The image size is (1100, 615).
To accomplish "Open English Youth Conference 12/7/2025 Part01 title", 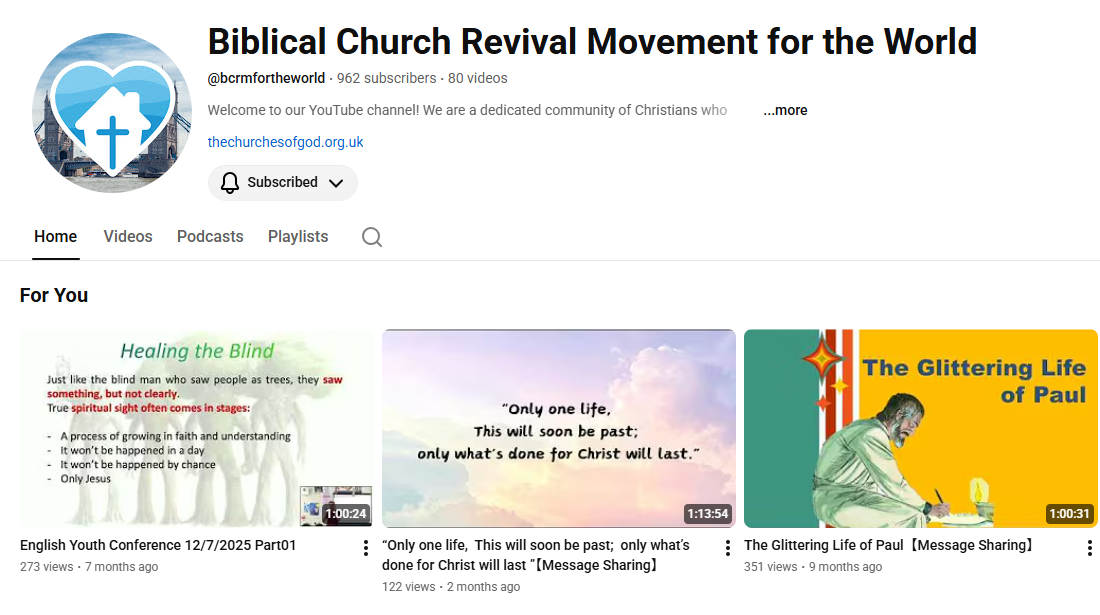I will [158, 545].
